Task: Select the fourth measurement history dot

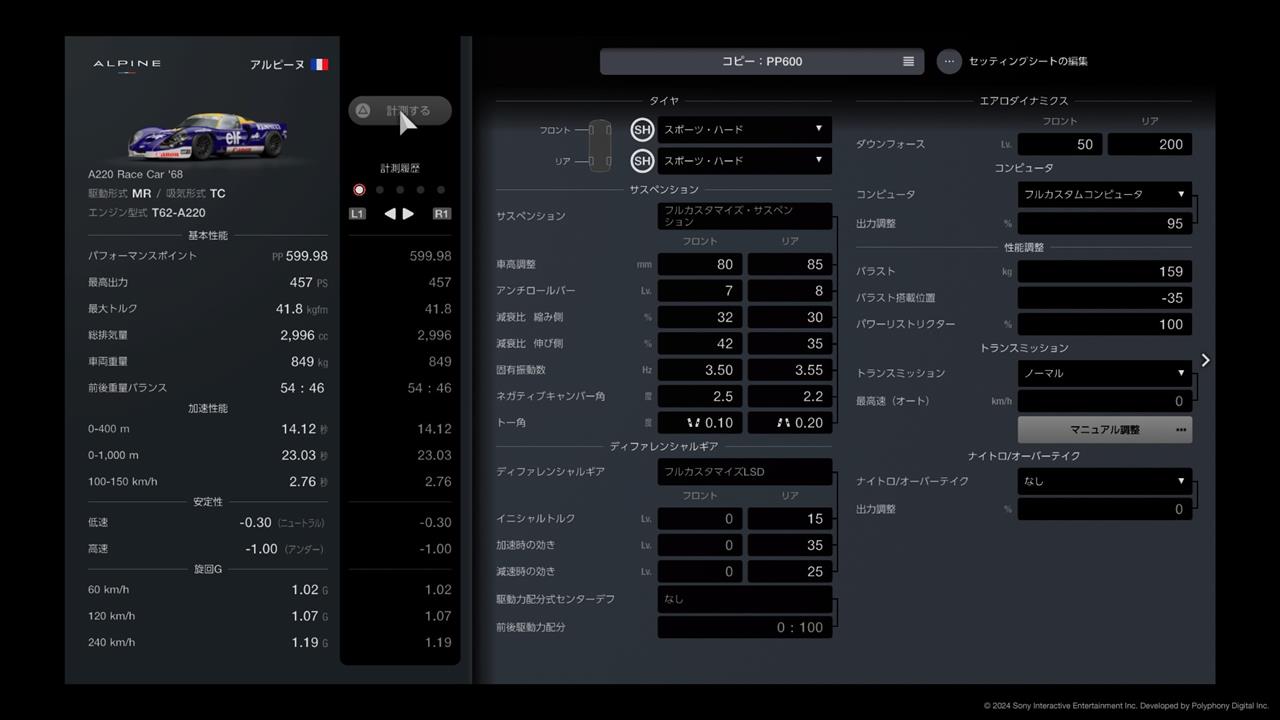Action: 420,190
